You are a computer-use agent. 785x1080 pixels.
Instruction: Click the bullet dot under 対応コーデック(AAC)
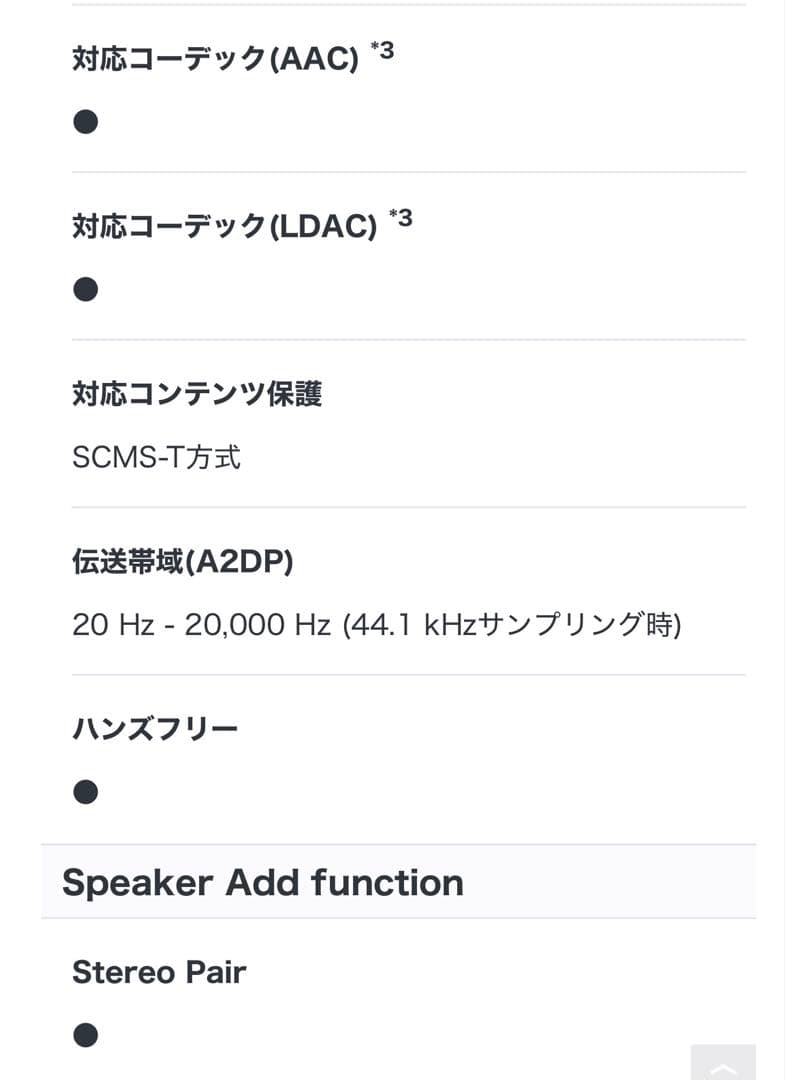(86, 122)
